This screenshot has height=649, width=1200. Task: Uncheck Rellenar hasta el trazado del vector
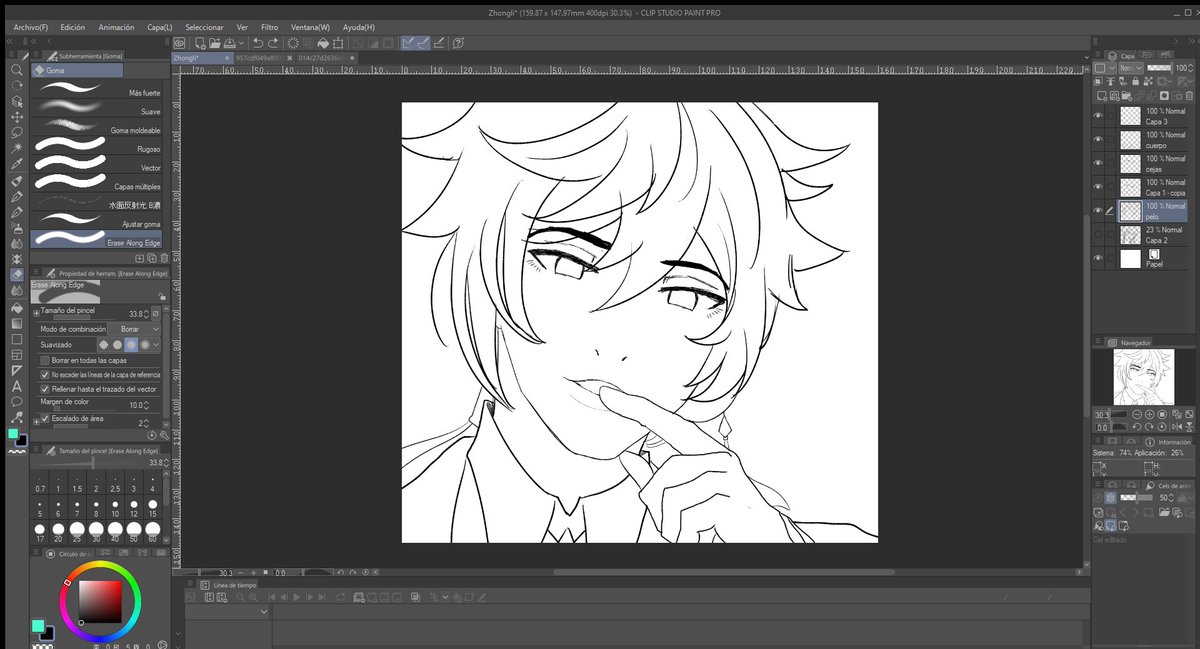pos(45,389)
